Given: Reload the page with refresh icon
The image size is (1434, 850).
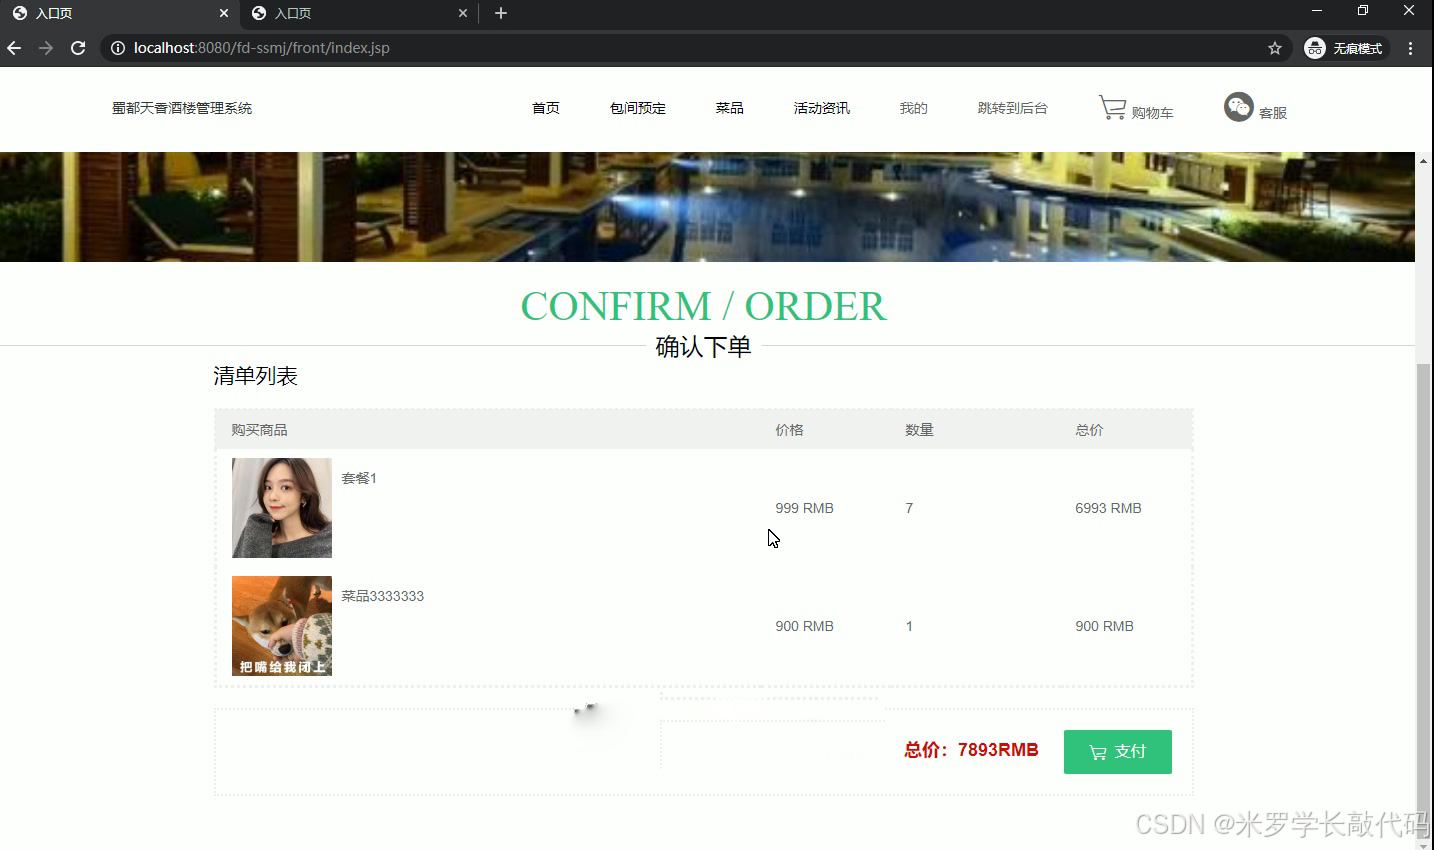Looking at the screenshot, I should pos(78,48).
